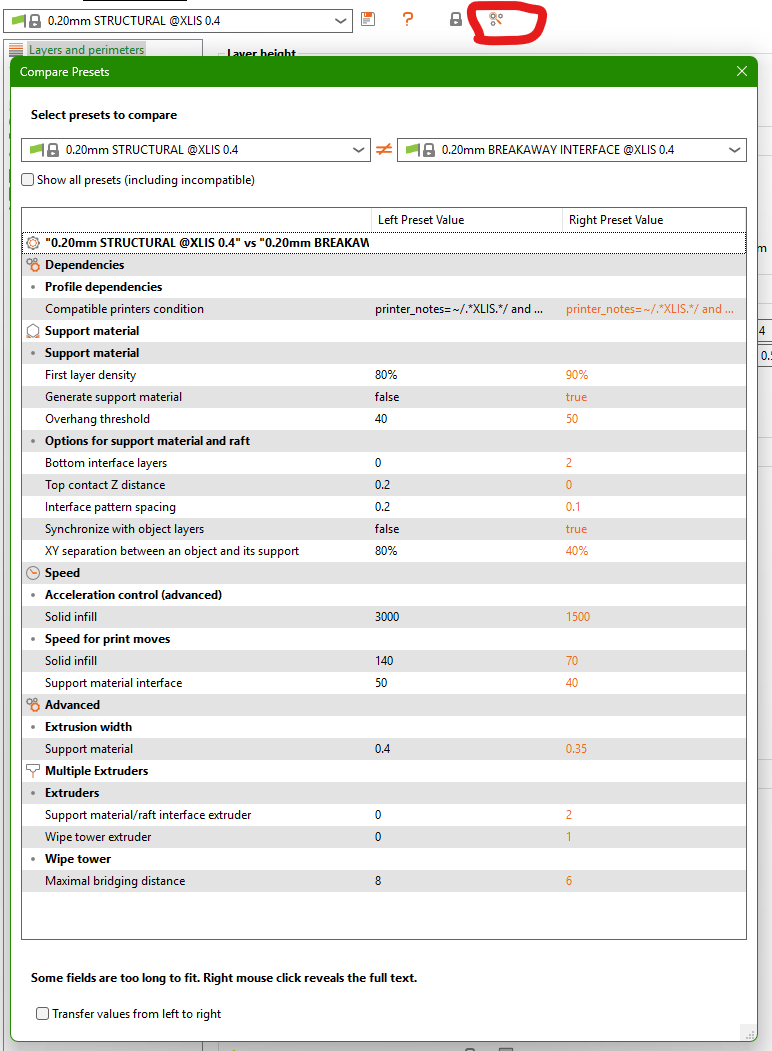Screen dimensions: 772x1051
Task: Select the Extrusion width group row
Action: tap(384, 727)
